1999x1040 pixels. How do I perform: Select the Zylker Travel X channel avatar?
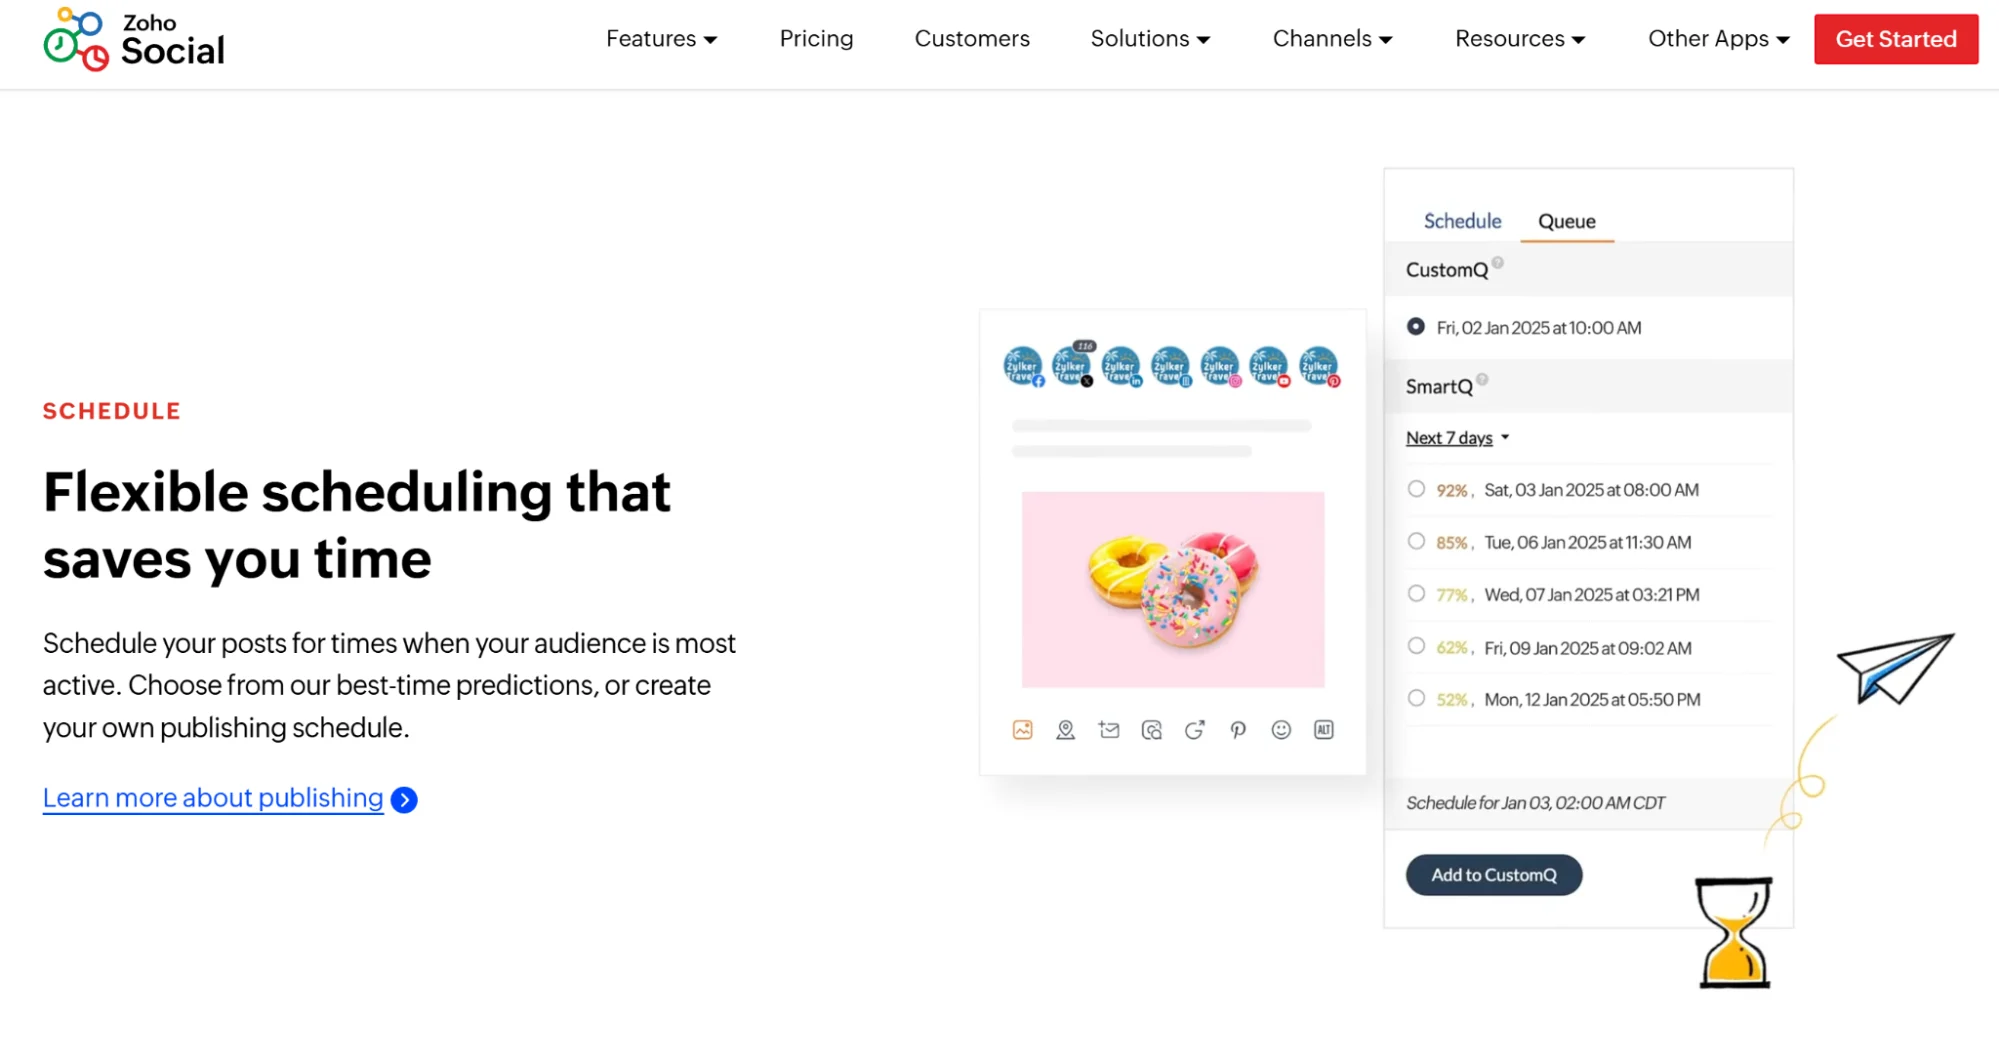click(x=1072, y=366)
